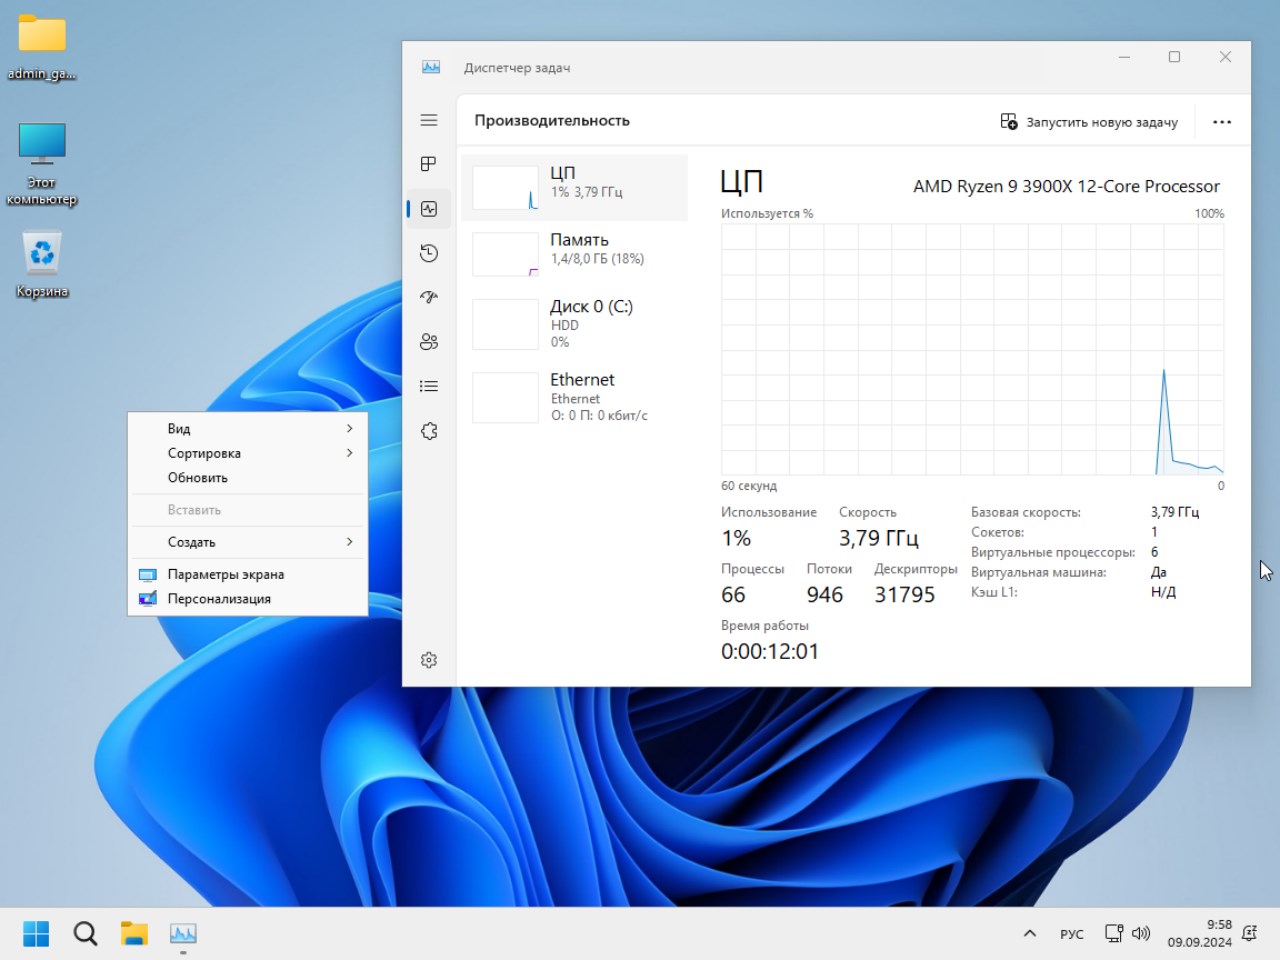Open Персонализация from context menu
Viewport: 1280px width, 960px height.
click(248, 599)
